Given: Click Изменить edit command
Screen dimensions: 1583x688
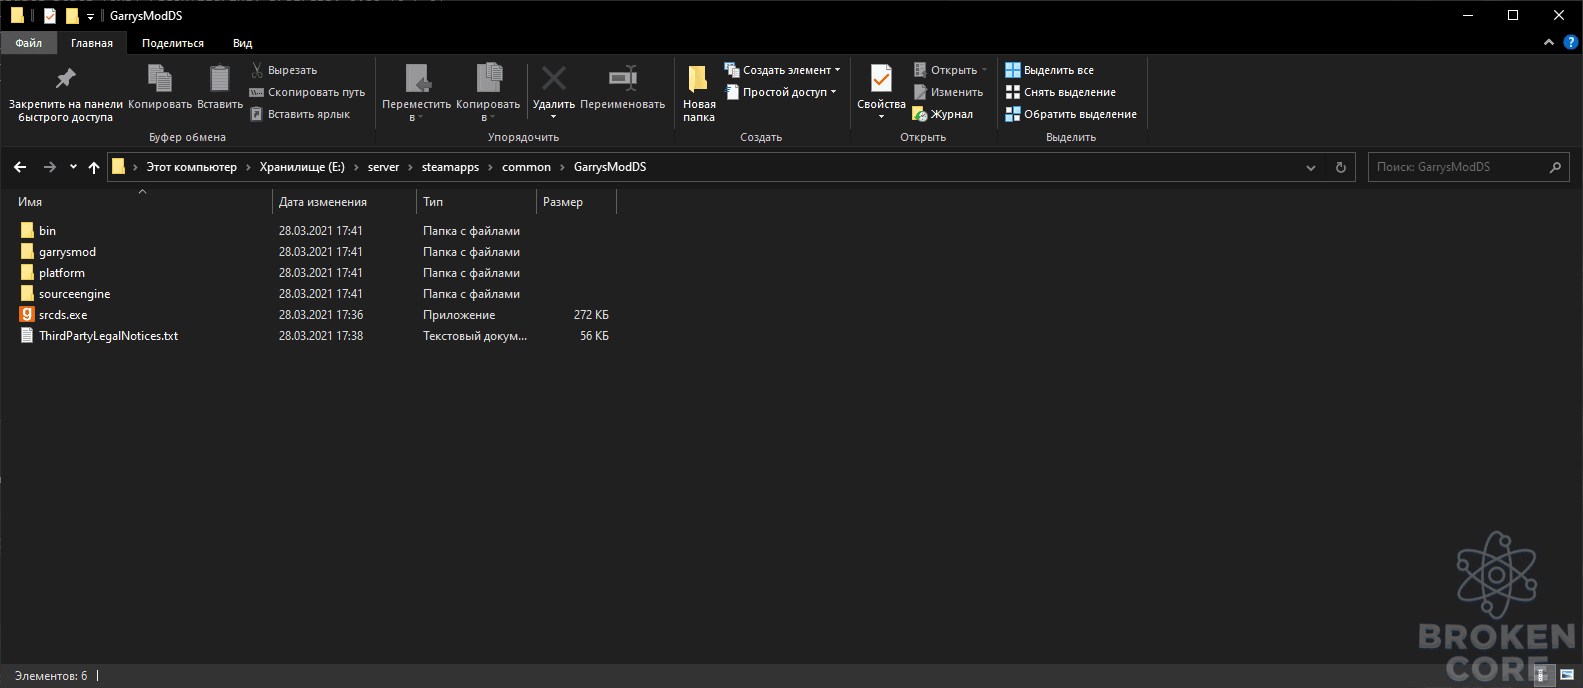Looking at the screenshot, I should [x=948, y=92].
